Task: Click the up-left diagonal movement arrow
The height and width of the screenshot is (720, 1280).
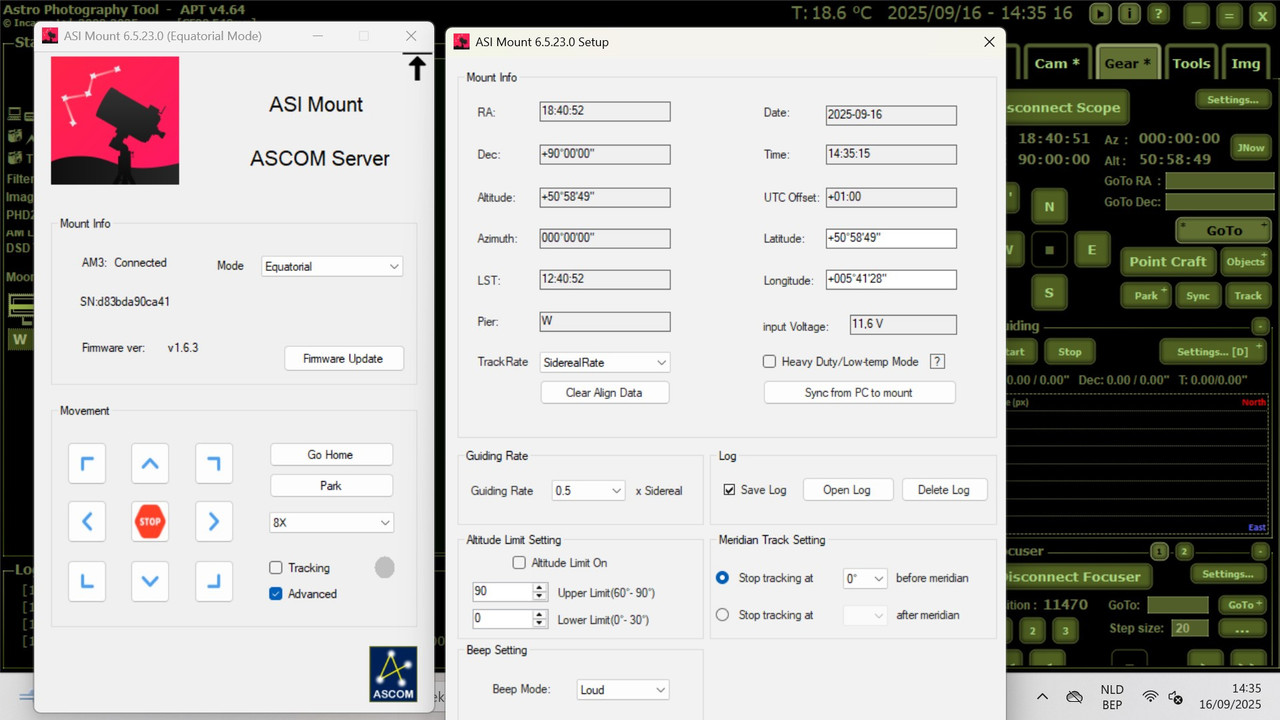Action: pos(87,464)
